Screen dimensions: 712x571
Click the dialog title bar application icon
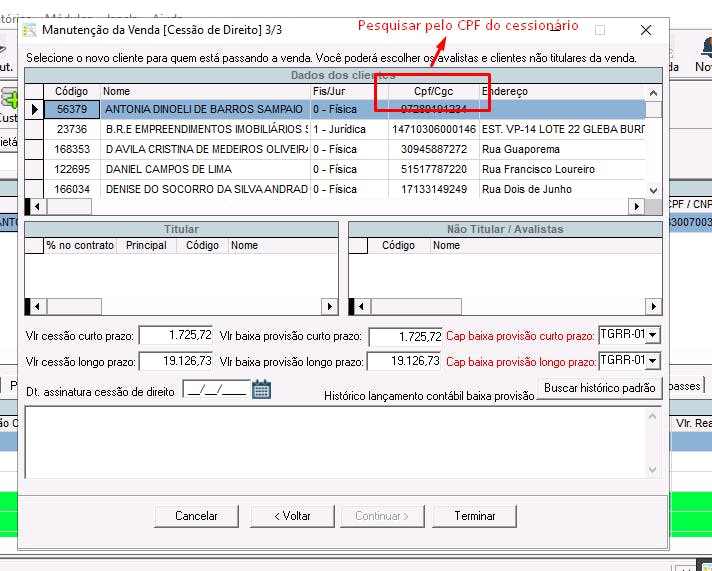tap(29, 30)
